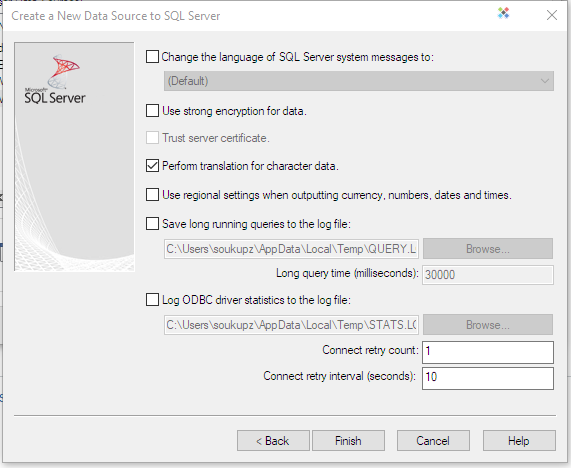Open the (Default) language dropdown
The width and height of the screenshot is (571, 468).
point(359,81)
